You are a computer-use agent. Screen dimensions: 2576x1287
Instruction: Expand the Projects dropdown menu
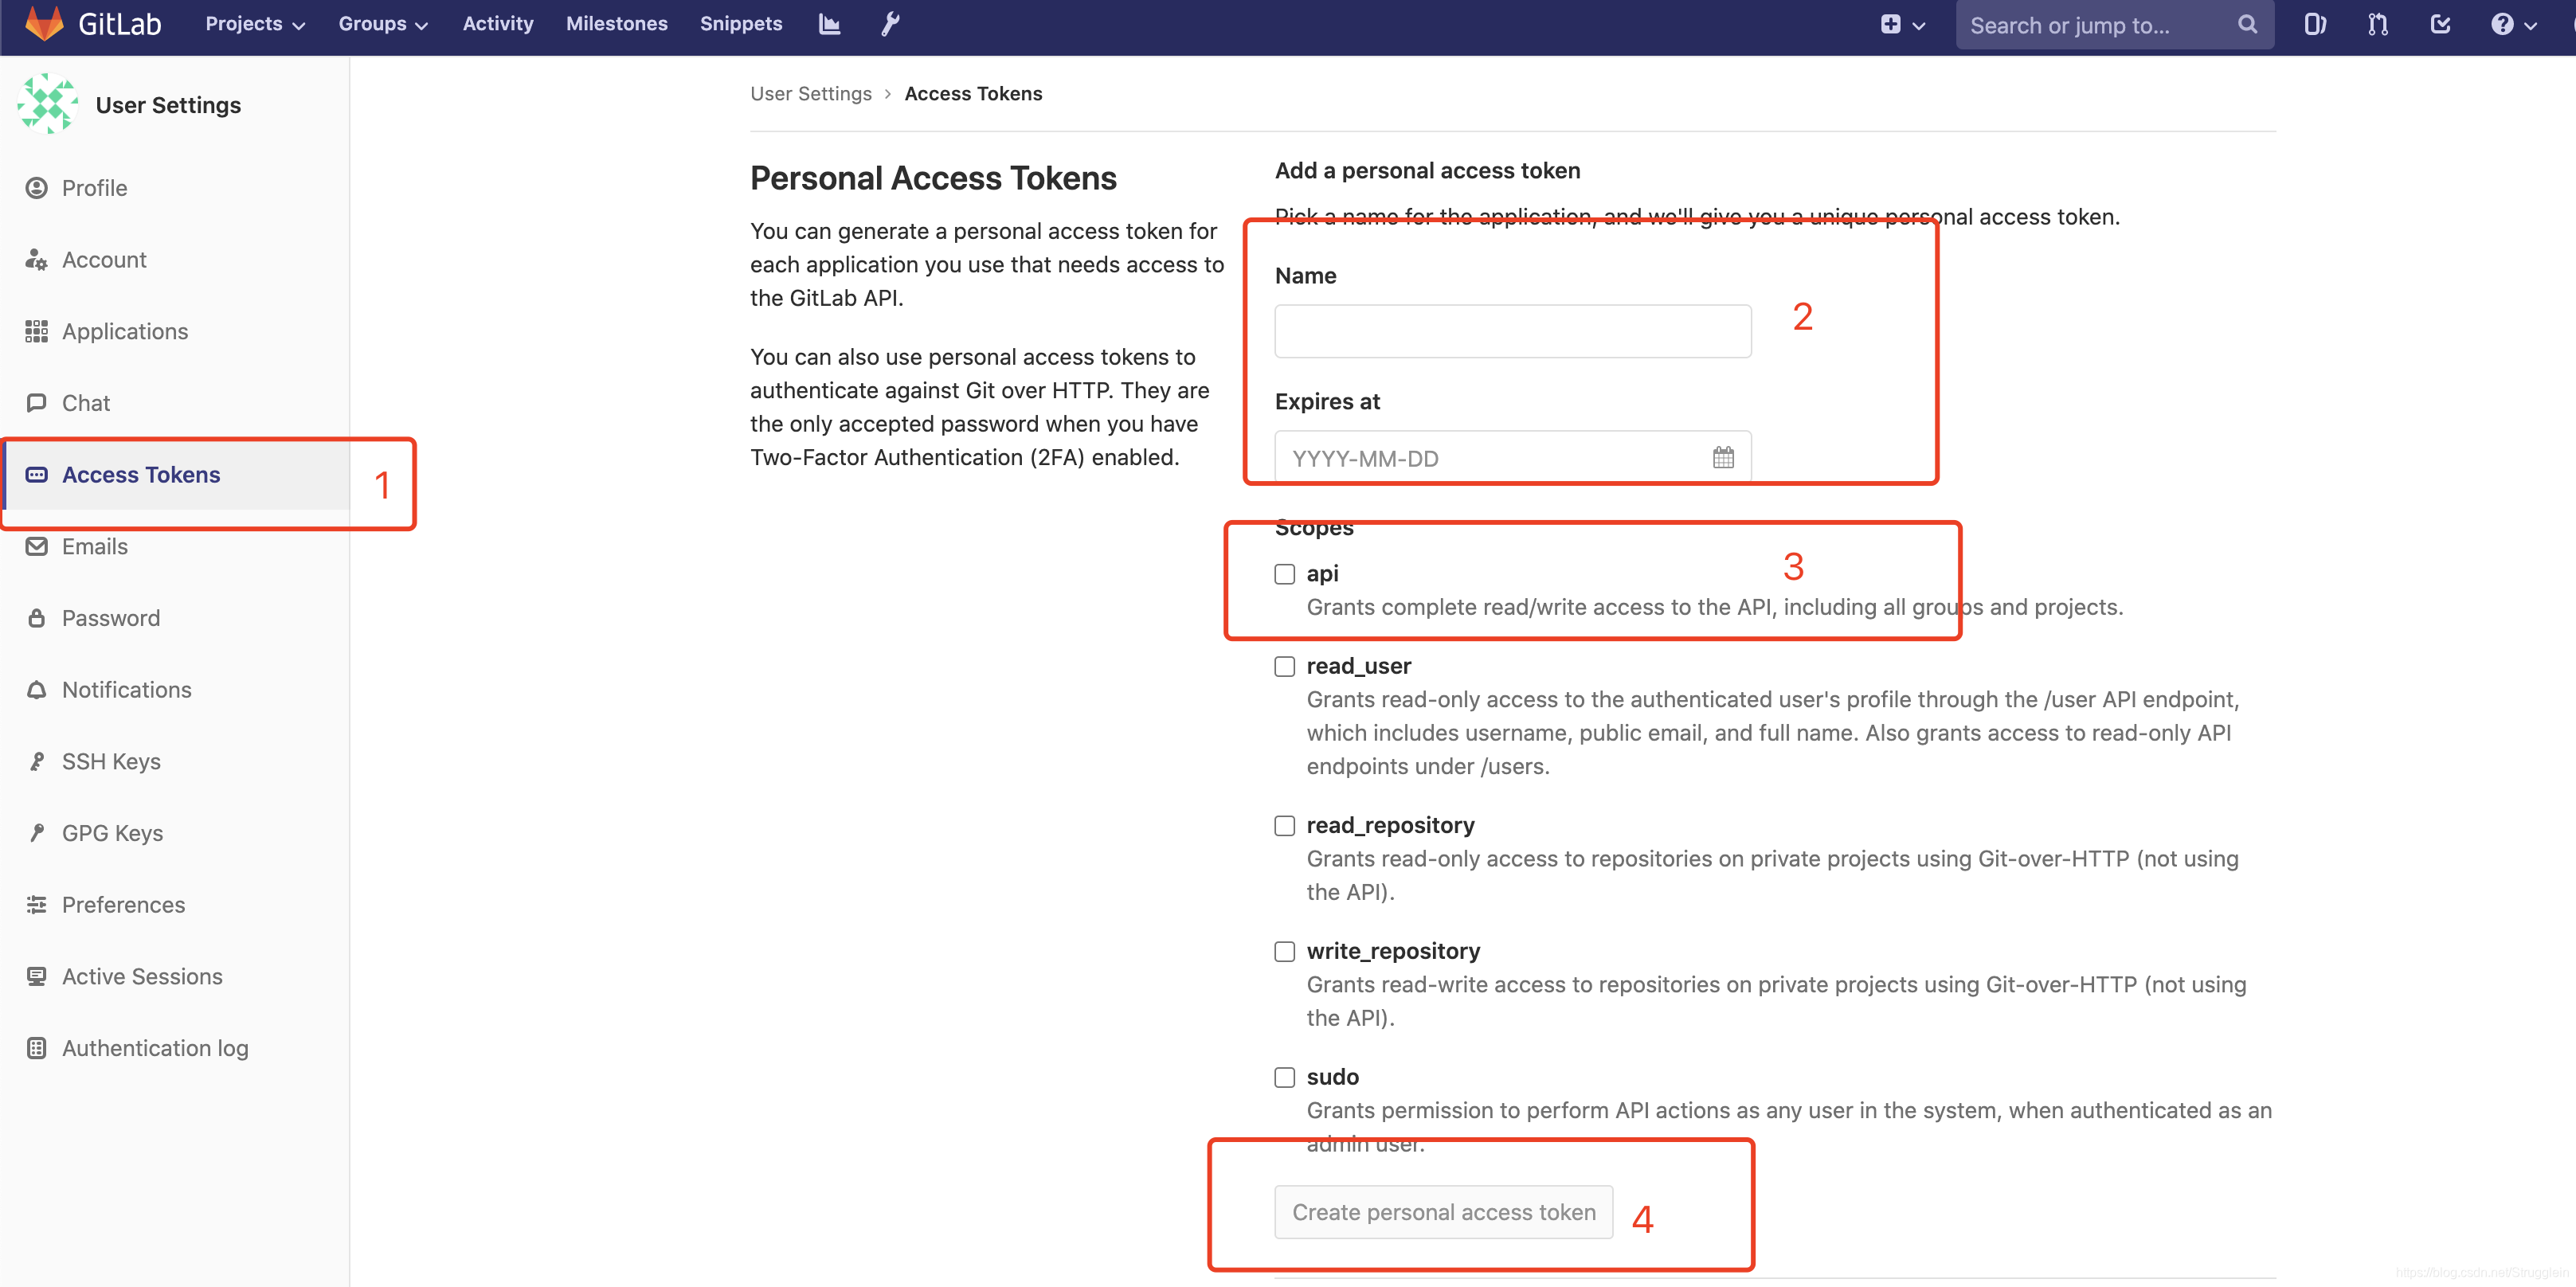click(x=255, y=24)
